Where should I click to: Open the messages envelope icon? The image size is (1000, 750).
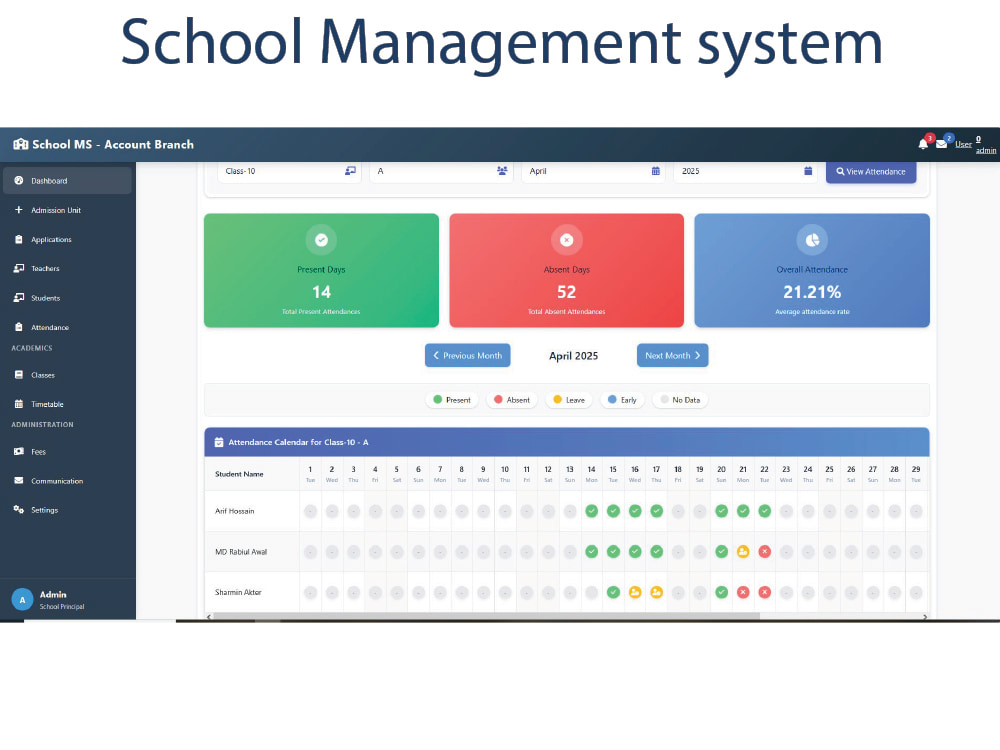click(941, 144)
